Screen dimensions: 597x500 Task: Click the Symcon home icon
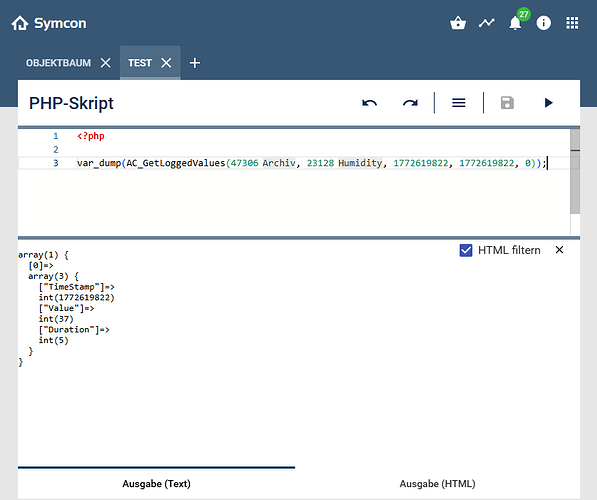pos(20,23)
